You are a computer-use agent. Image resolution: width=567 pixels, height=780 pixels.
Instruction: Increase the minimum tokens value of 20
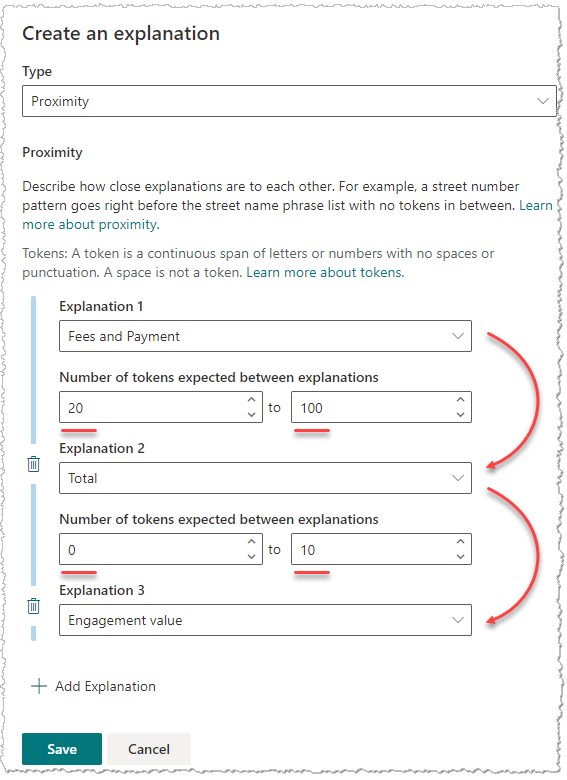point(252,399)
